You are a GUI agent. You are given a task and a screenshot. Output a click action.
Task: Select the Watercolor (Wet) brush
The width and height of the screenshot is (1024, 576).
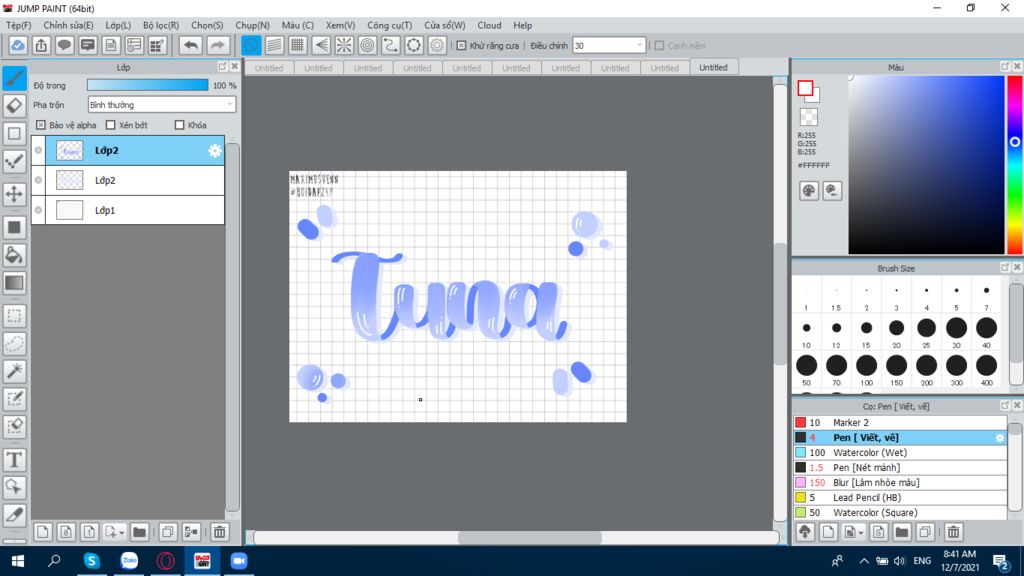[900, 453]
